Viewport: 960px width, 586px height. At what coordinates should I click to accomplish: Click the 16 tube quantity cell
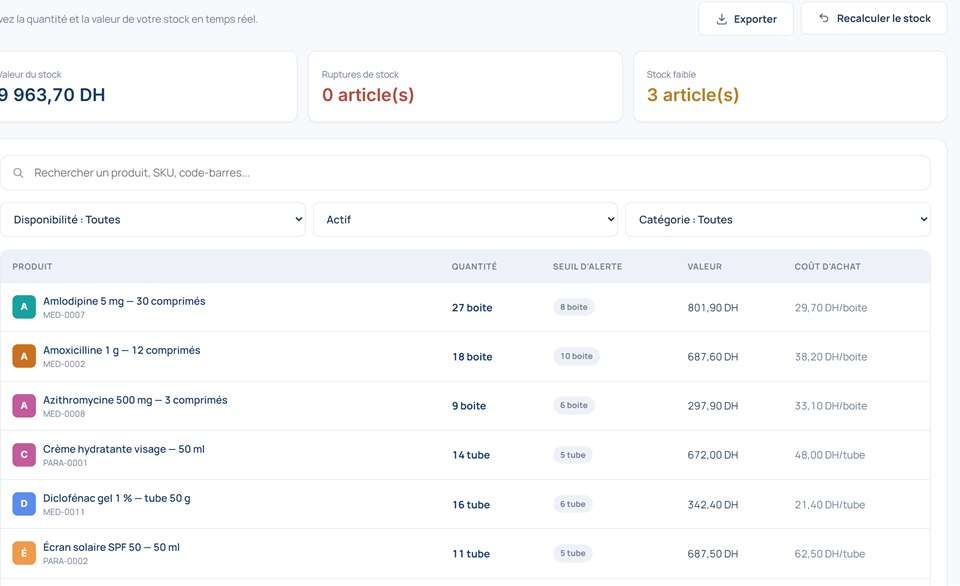coord(471,505)
